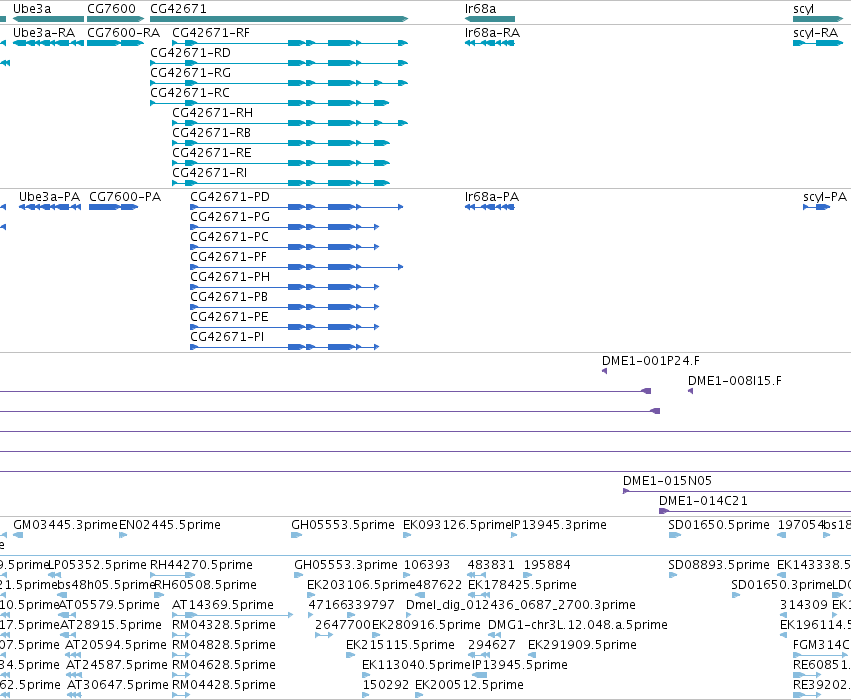Click EST SD08893.5prime

[719, 565]
